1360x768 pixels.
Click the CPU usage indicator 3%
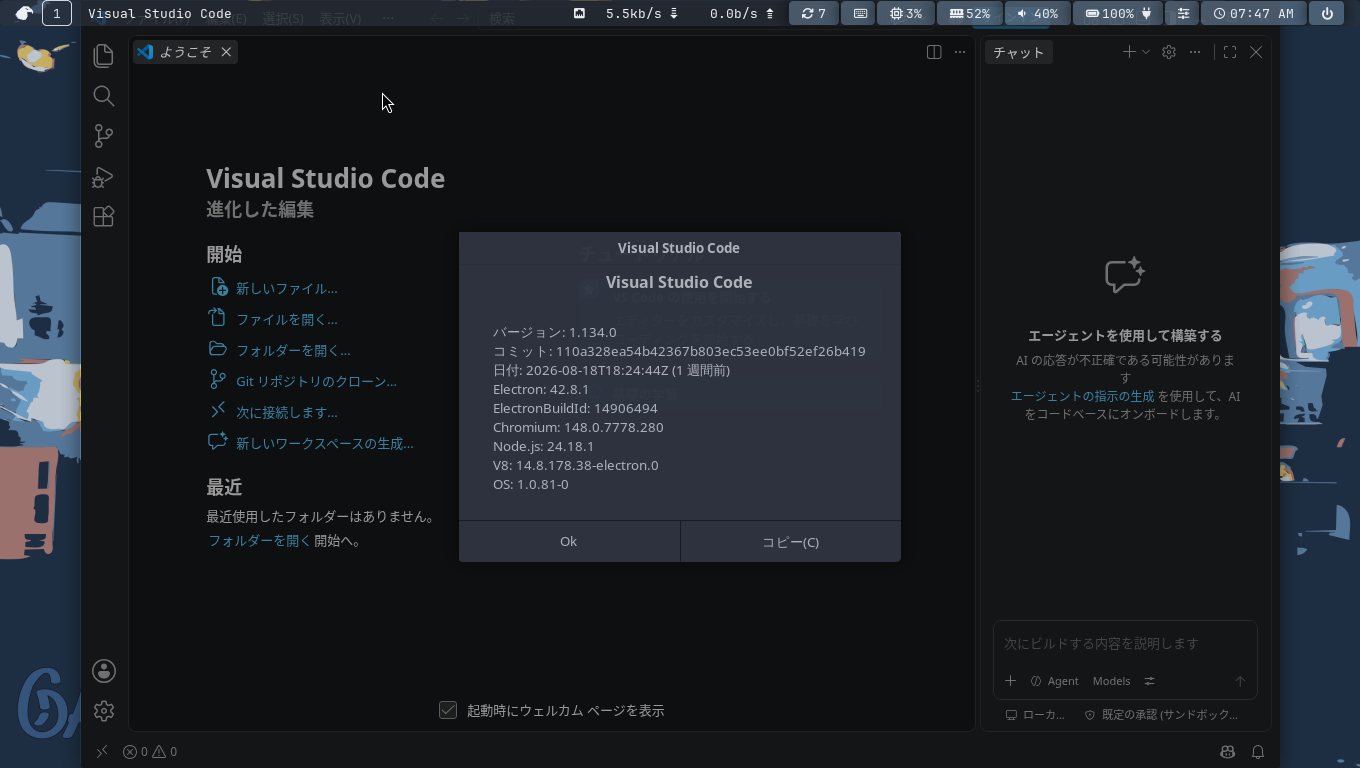(905, 14)
